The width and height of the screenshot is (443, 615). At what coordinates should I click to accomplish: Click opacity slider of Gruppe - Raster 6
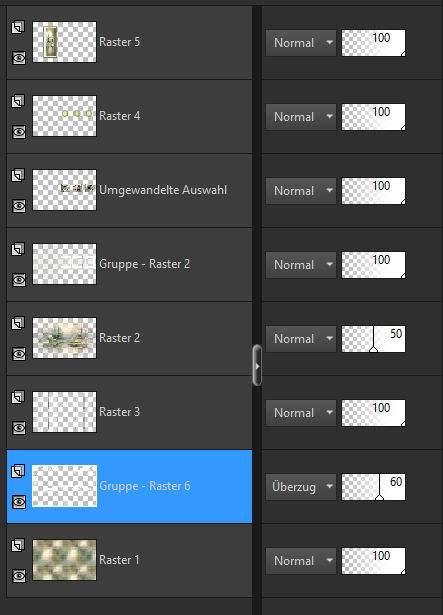(x=373, y=487)
